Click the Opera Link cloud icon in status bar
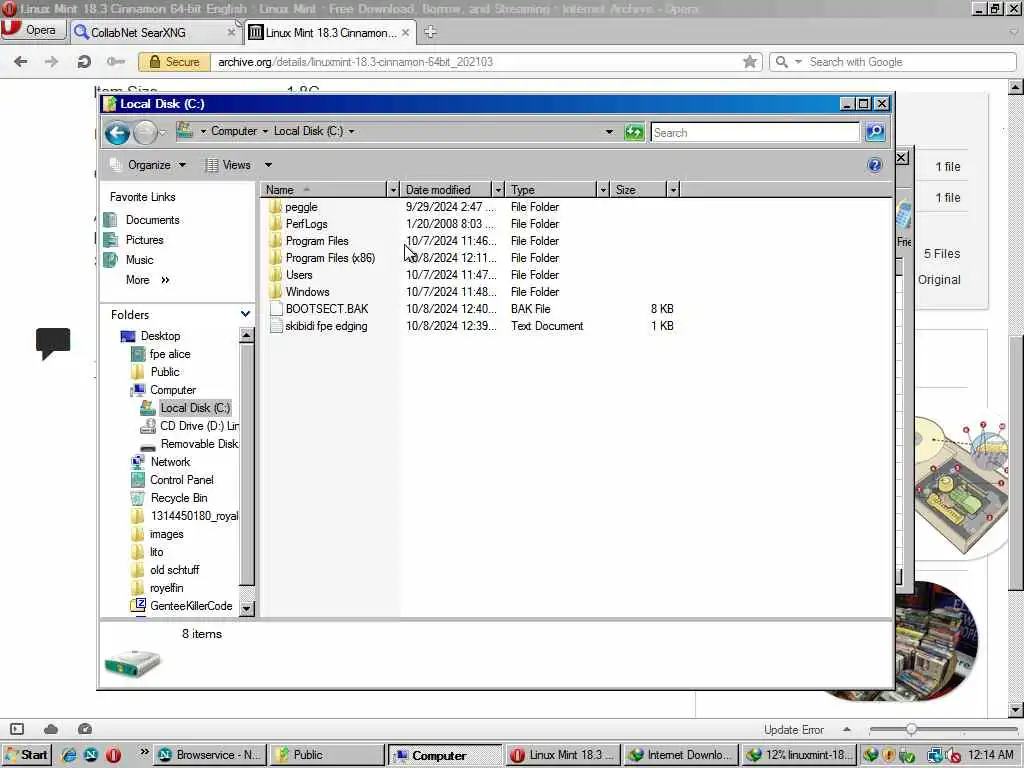Screen dimensions: 1024x768 coord(51,729)
